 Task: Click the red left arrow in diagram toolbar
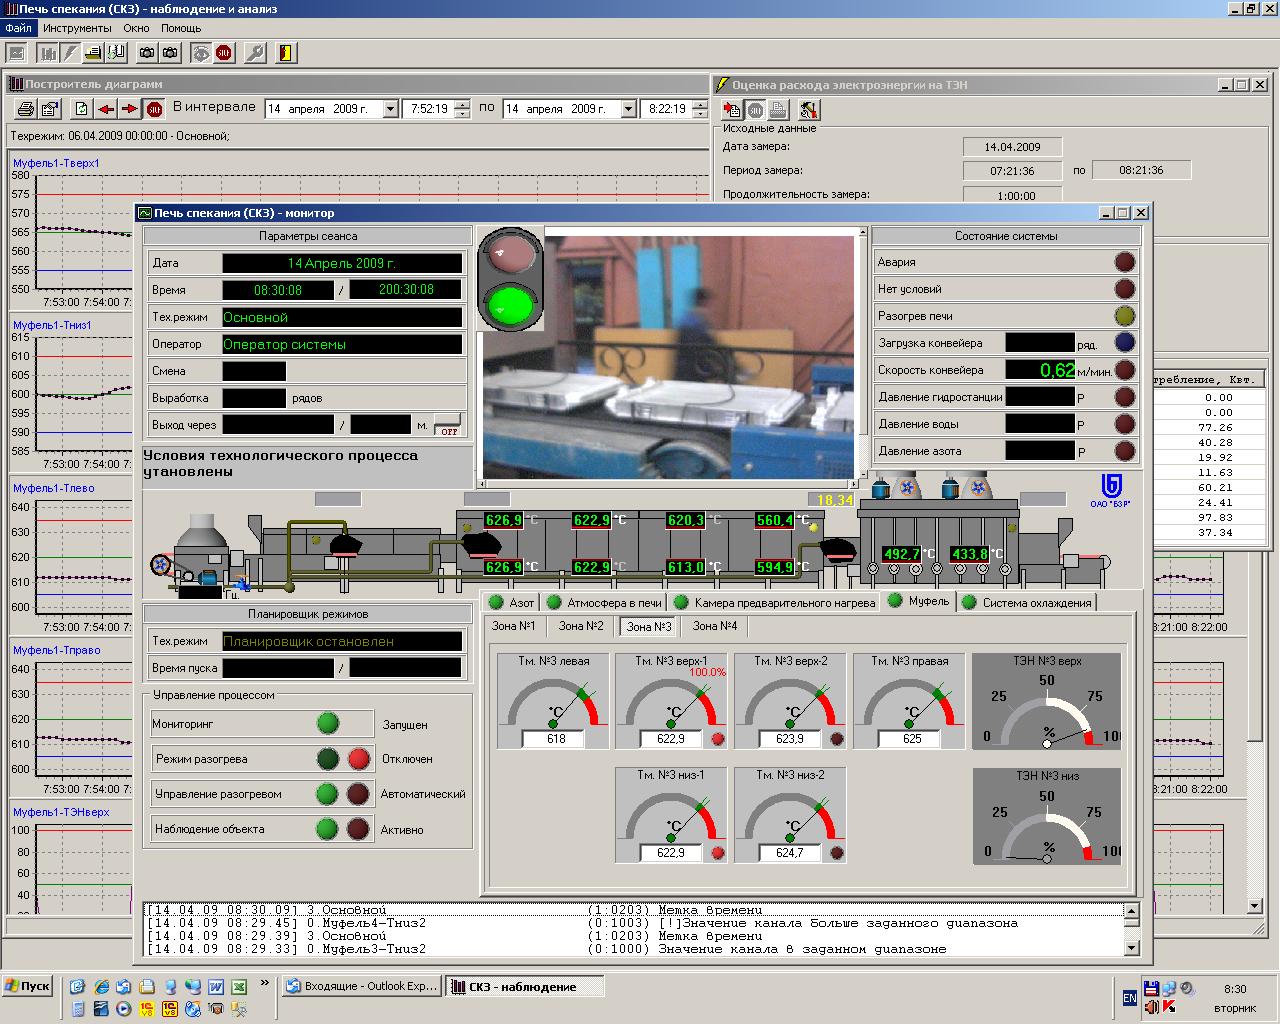106,109
